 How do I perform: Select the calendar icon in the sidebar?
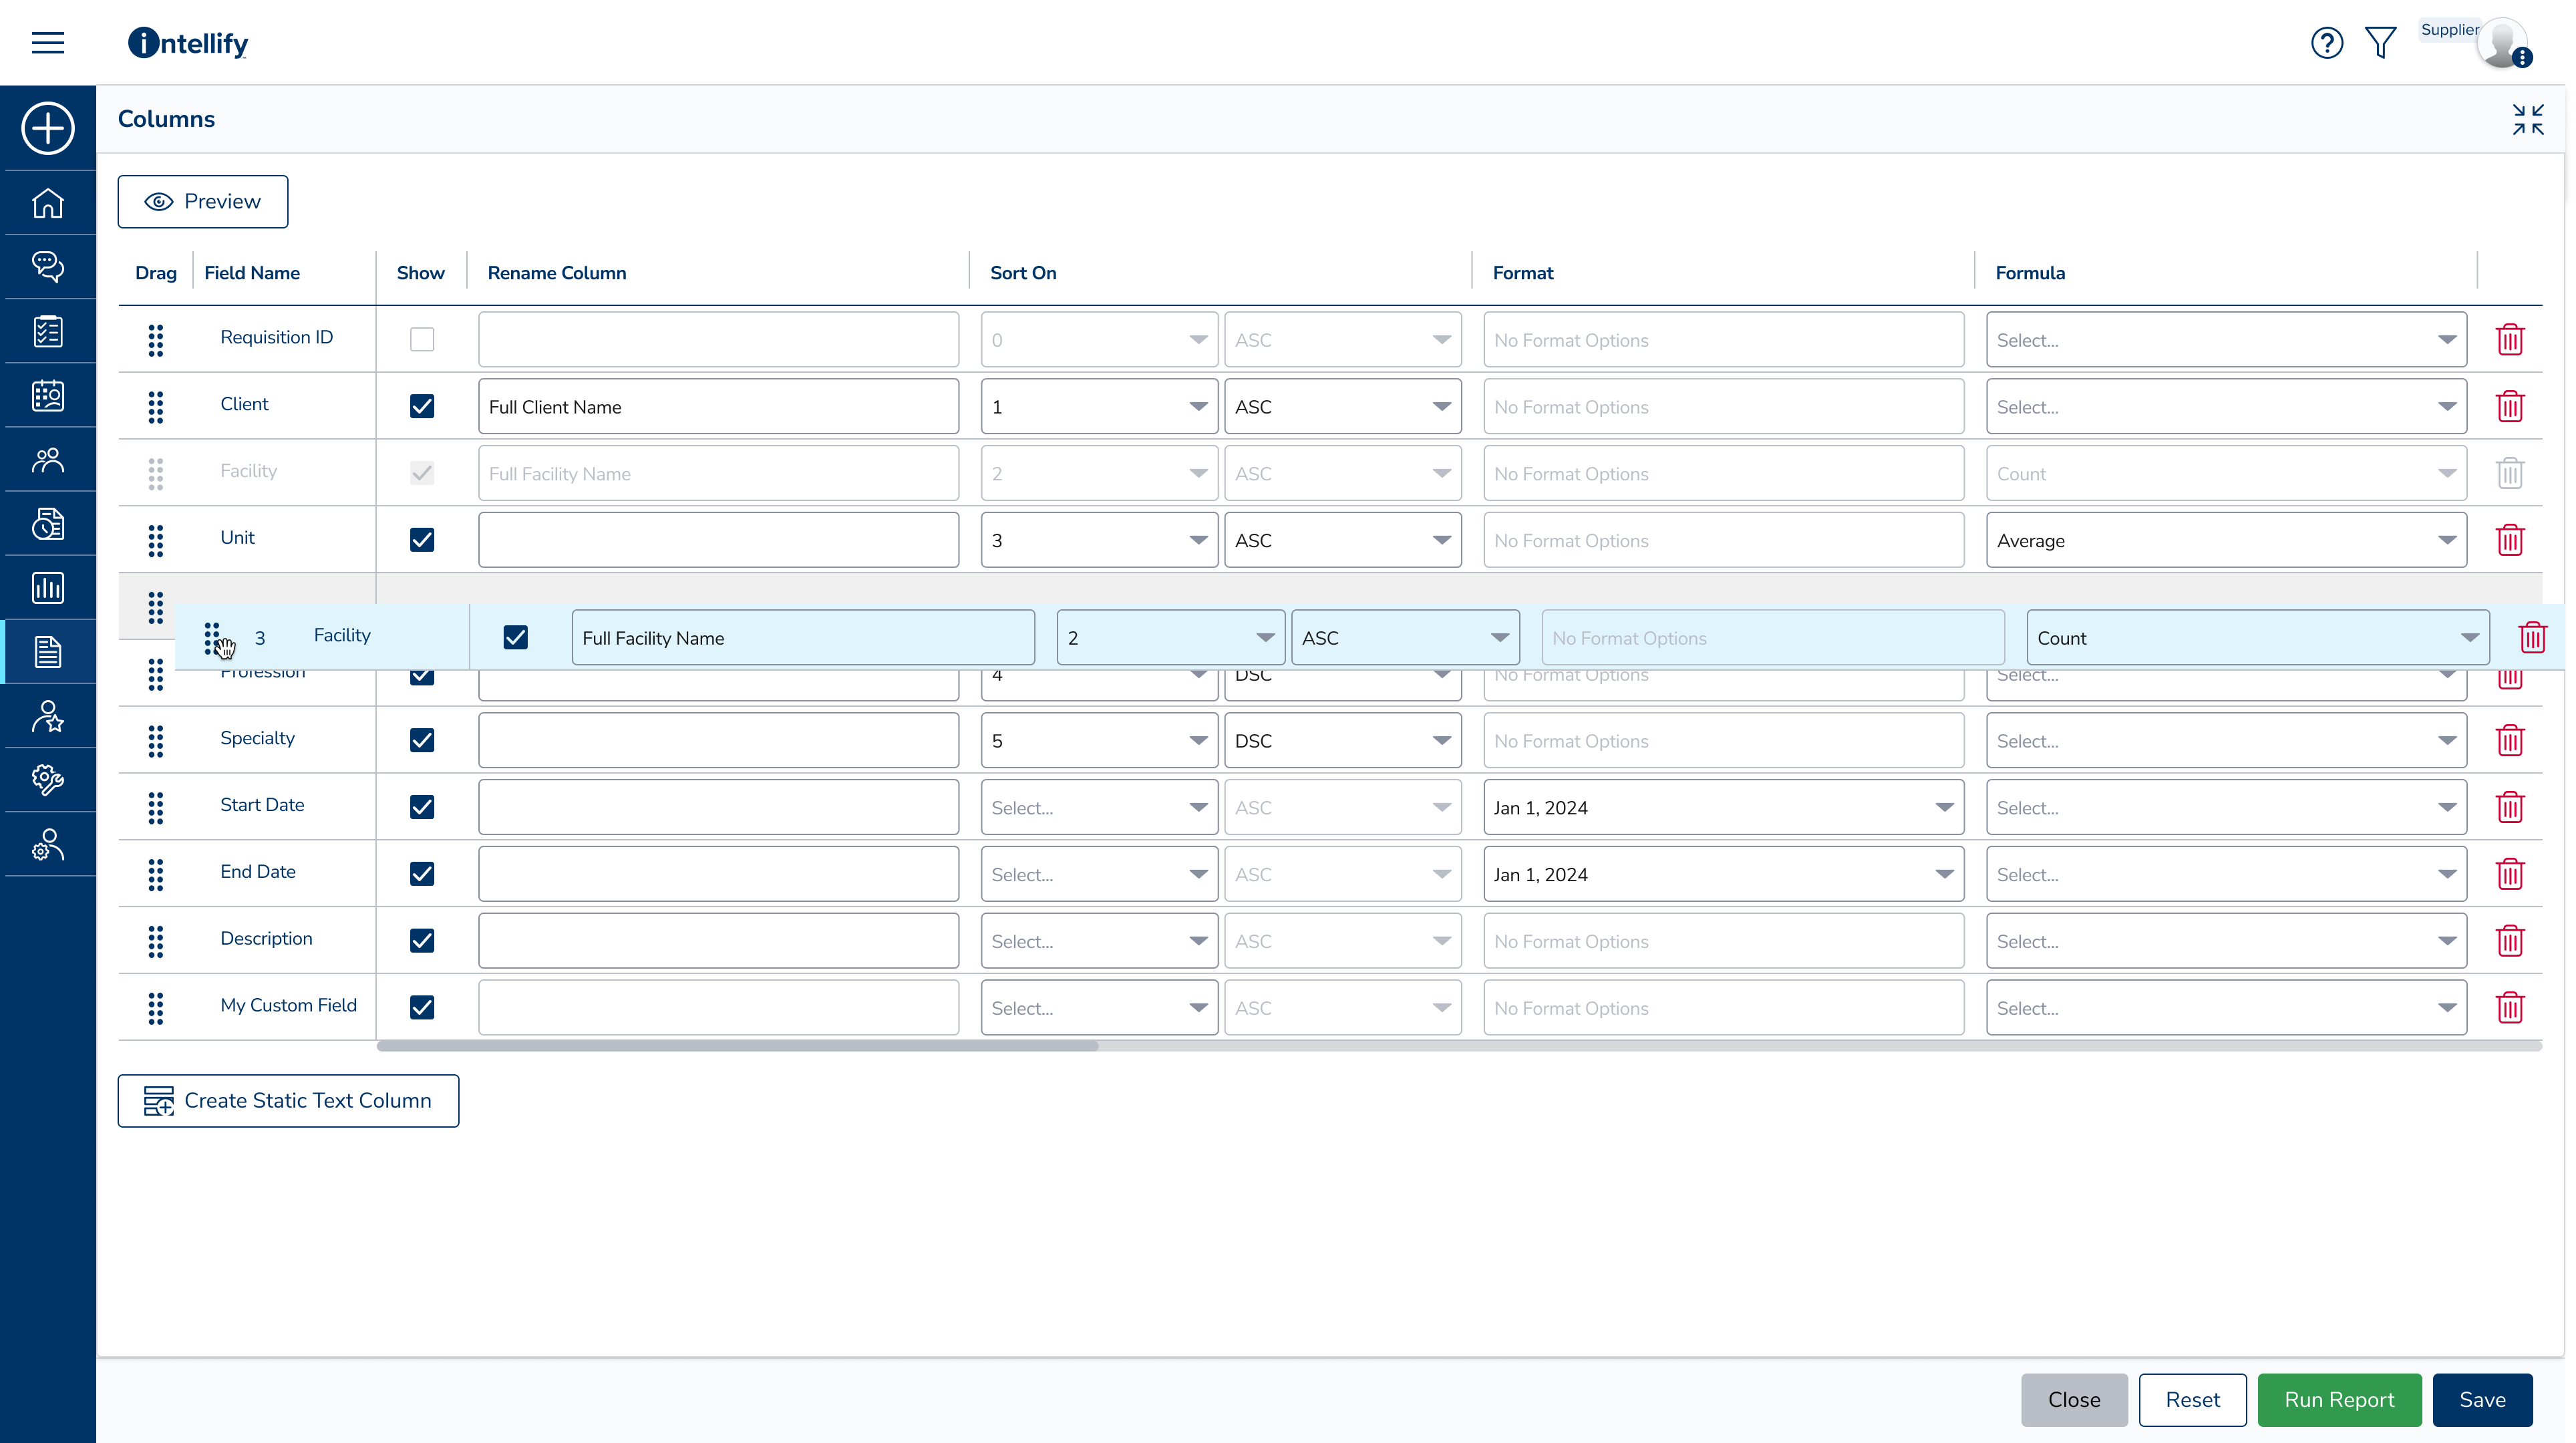point(47,395)
